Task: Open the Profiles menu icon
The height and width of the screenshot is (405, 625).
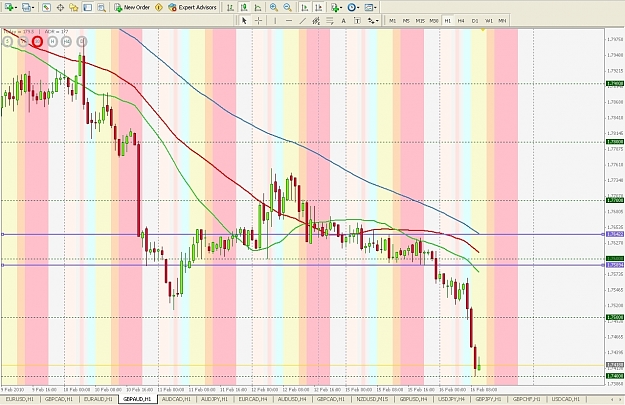Action: 26,7
